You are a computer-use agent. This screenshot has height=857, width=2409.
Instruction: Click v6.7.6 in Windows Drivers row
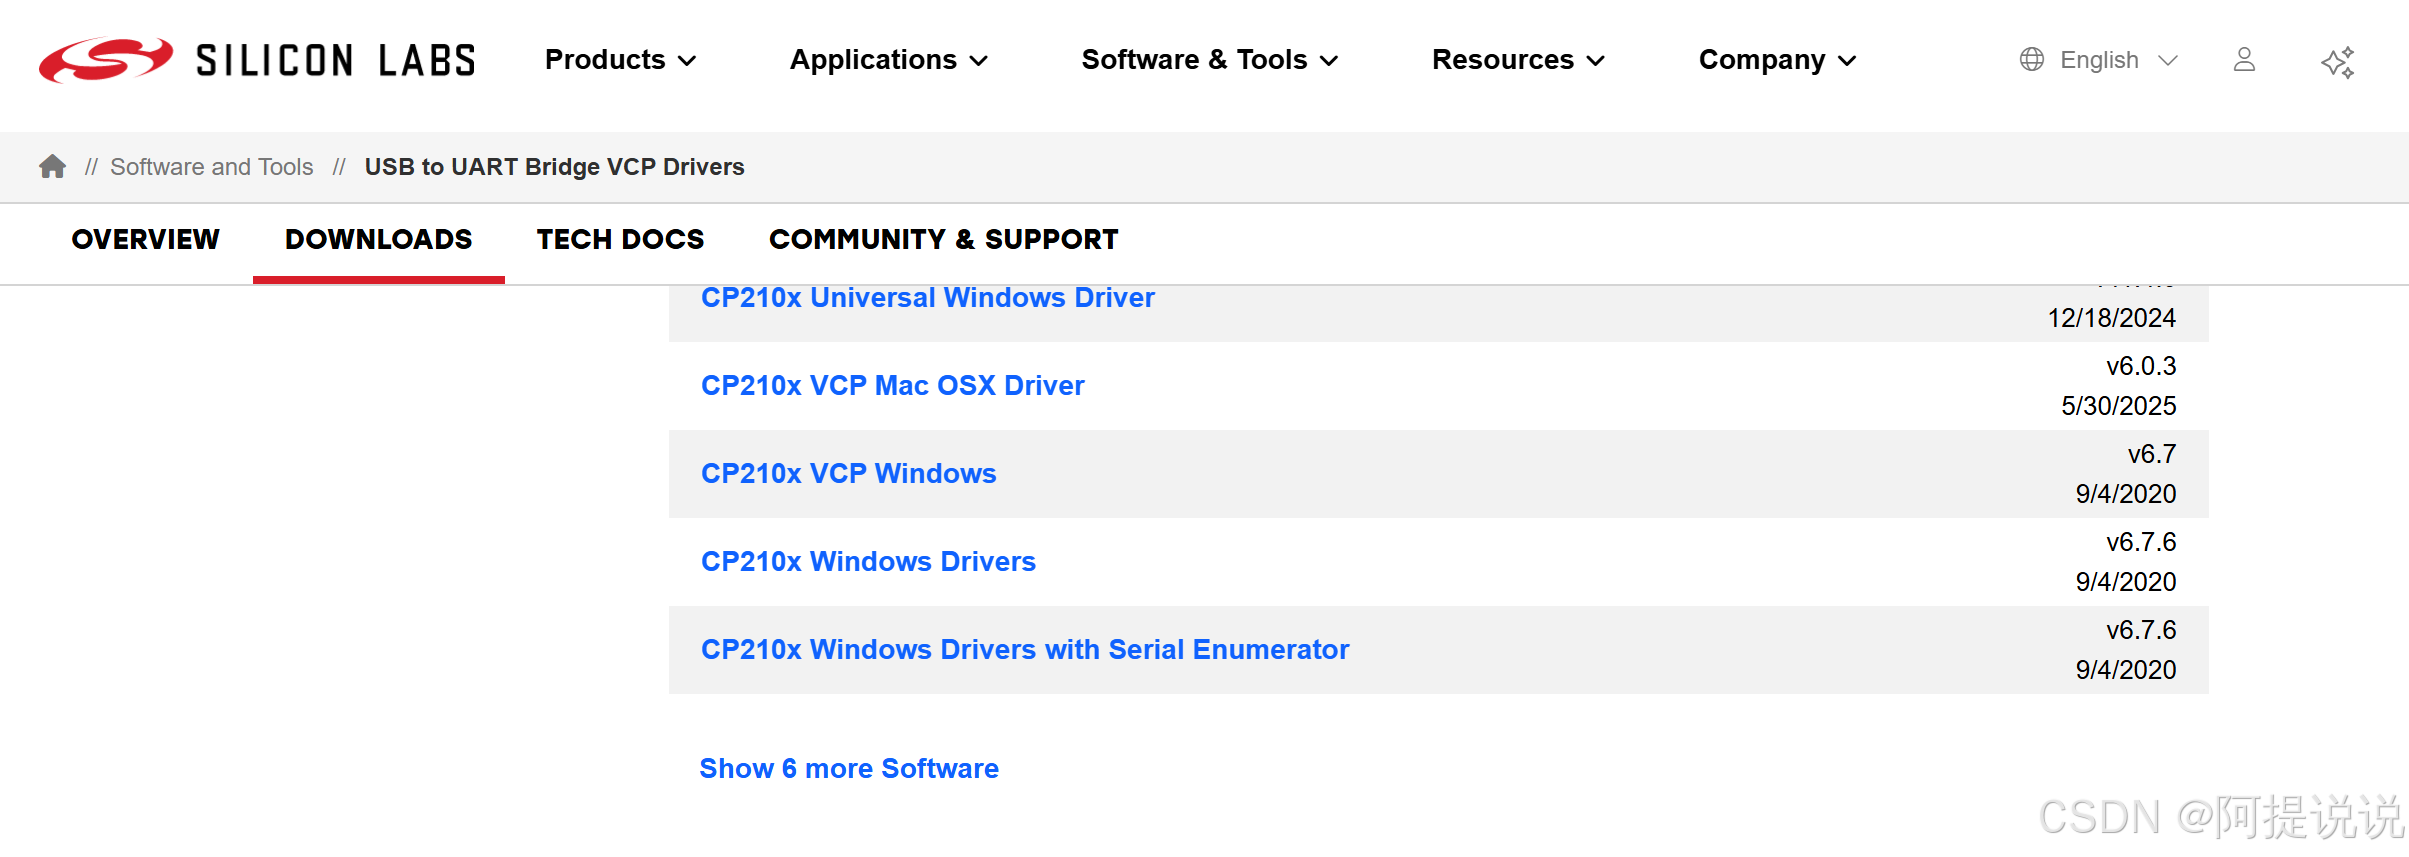coord(2141,542)
